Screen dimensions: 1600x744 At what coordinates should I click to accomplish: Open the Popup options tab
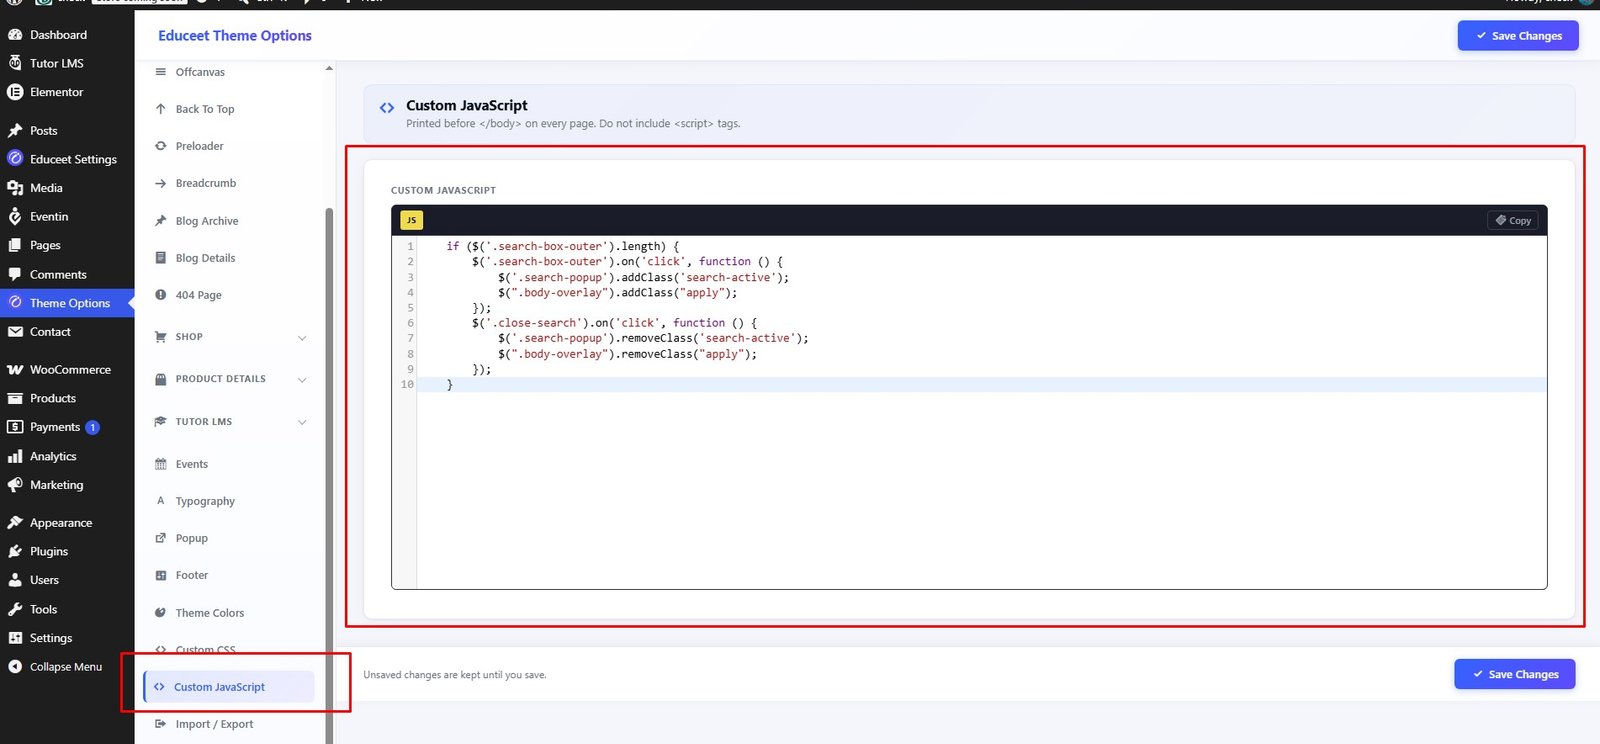click(x=230, y=538)
